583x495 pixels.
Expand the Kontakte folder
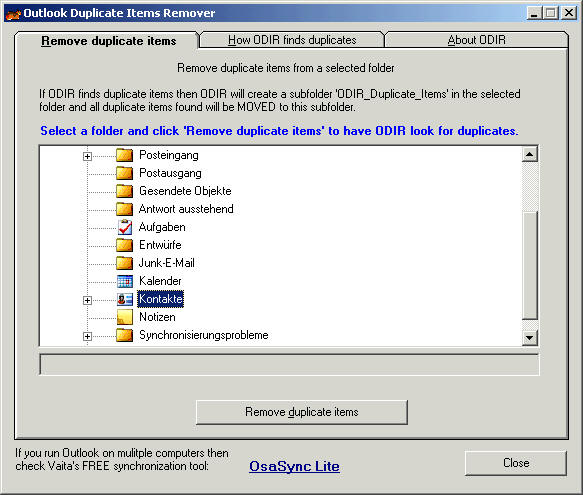click(x=87, y=300)
